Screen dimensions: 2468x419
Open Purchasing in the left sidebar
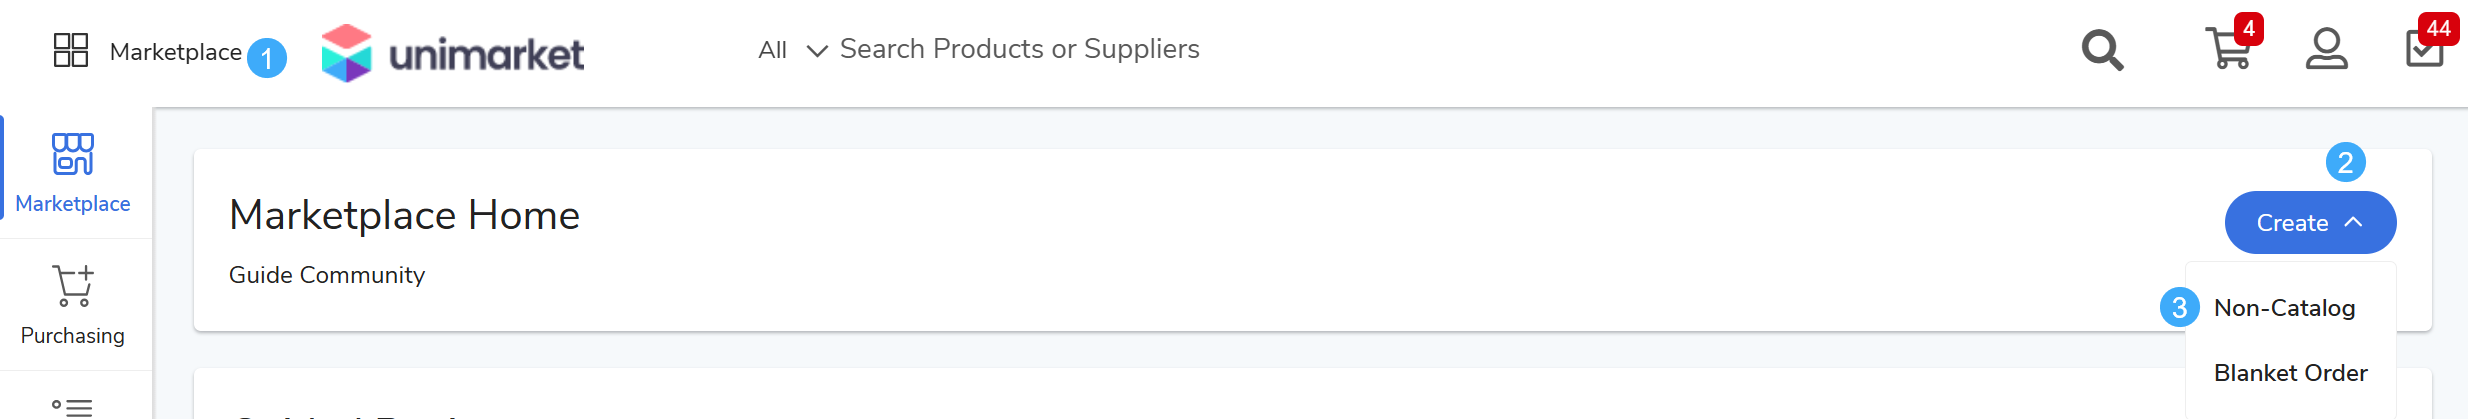(73, 305)
